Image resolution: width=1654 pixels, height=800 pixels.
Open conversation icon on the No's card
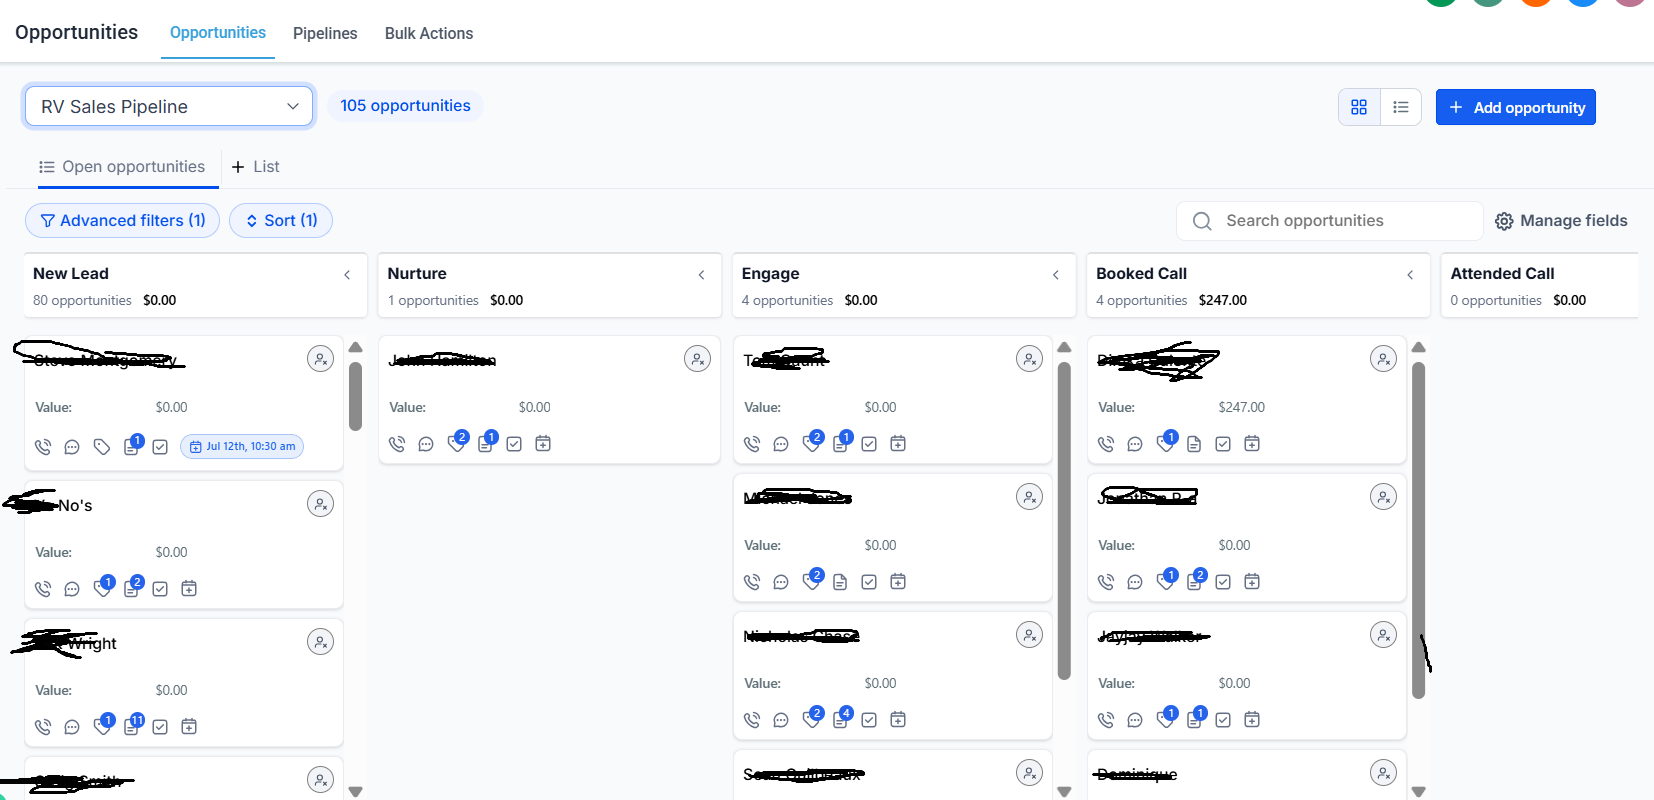72,589
